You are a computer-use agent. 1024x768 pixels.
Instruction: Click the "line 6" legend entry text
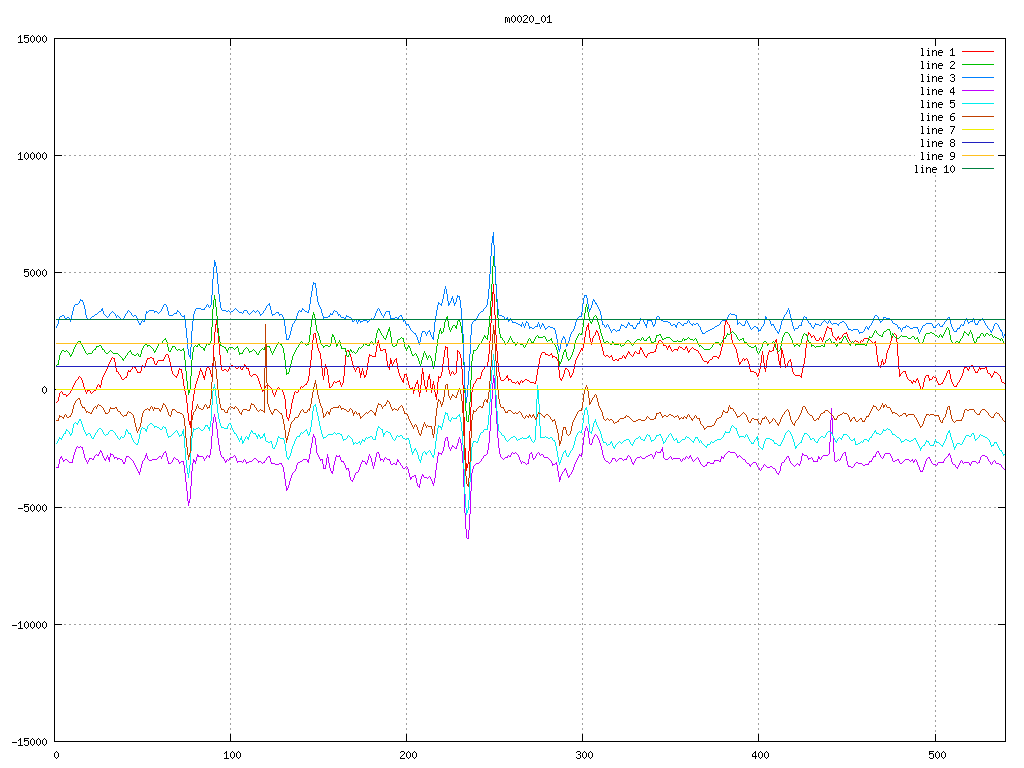coord(937,117)
